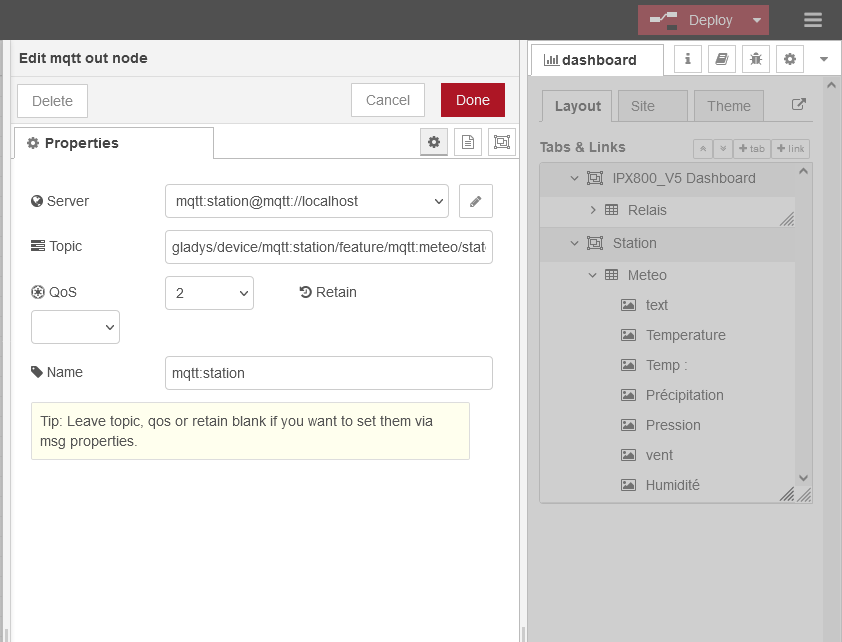Expand the Relais group
This screenshot has width=842, height=642.
click(x=593, y=210)
